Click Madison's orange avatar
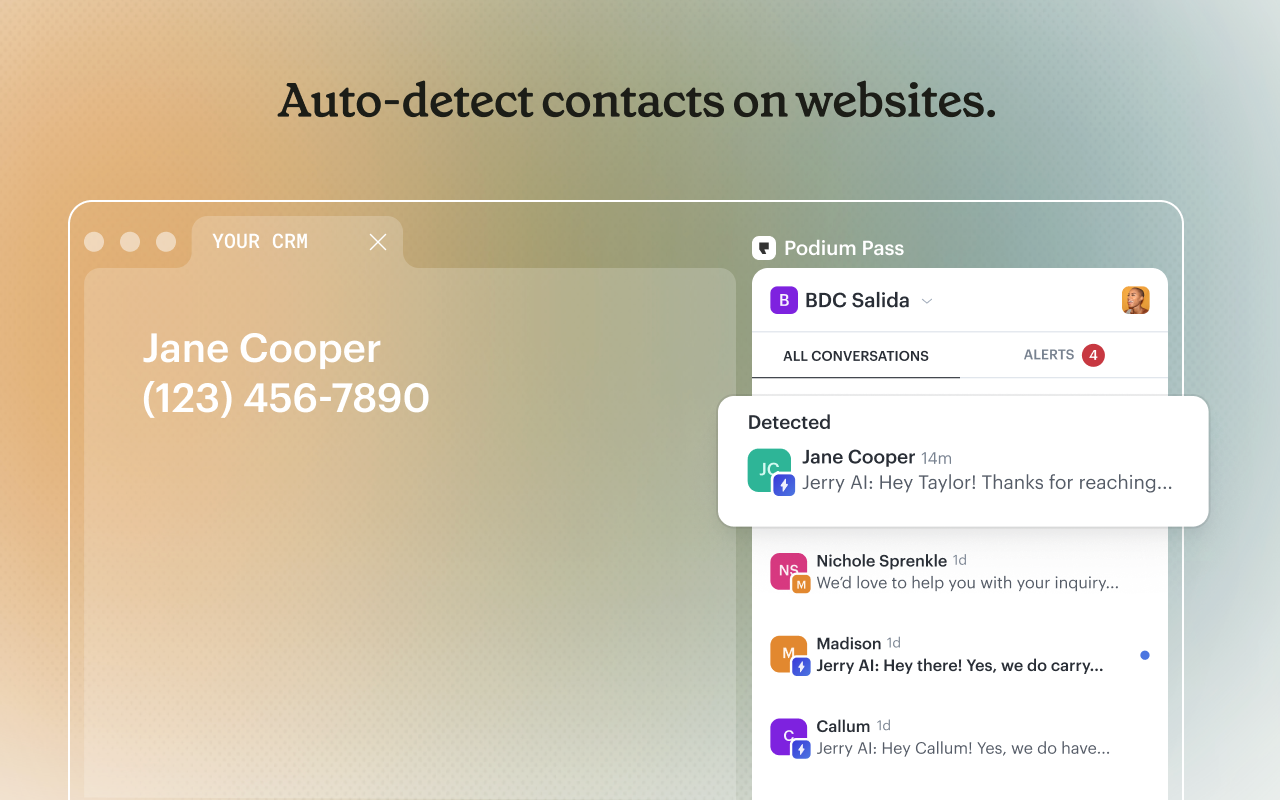This screenshot has height=800, width=1280. point(788,654)
